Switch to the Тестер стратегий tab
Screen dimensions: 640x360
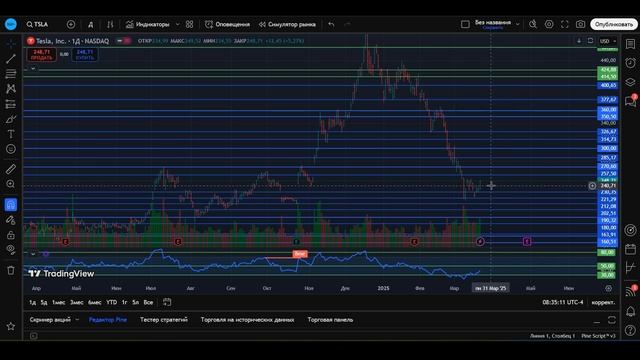click(x=164, y=320)
